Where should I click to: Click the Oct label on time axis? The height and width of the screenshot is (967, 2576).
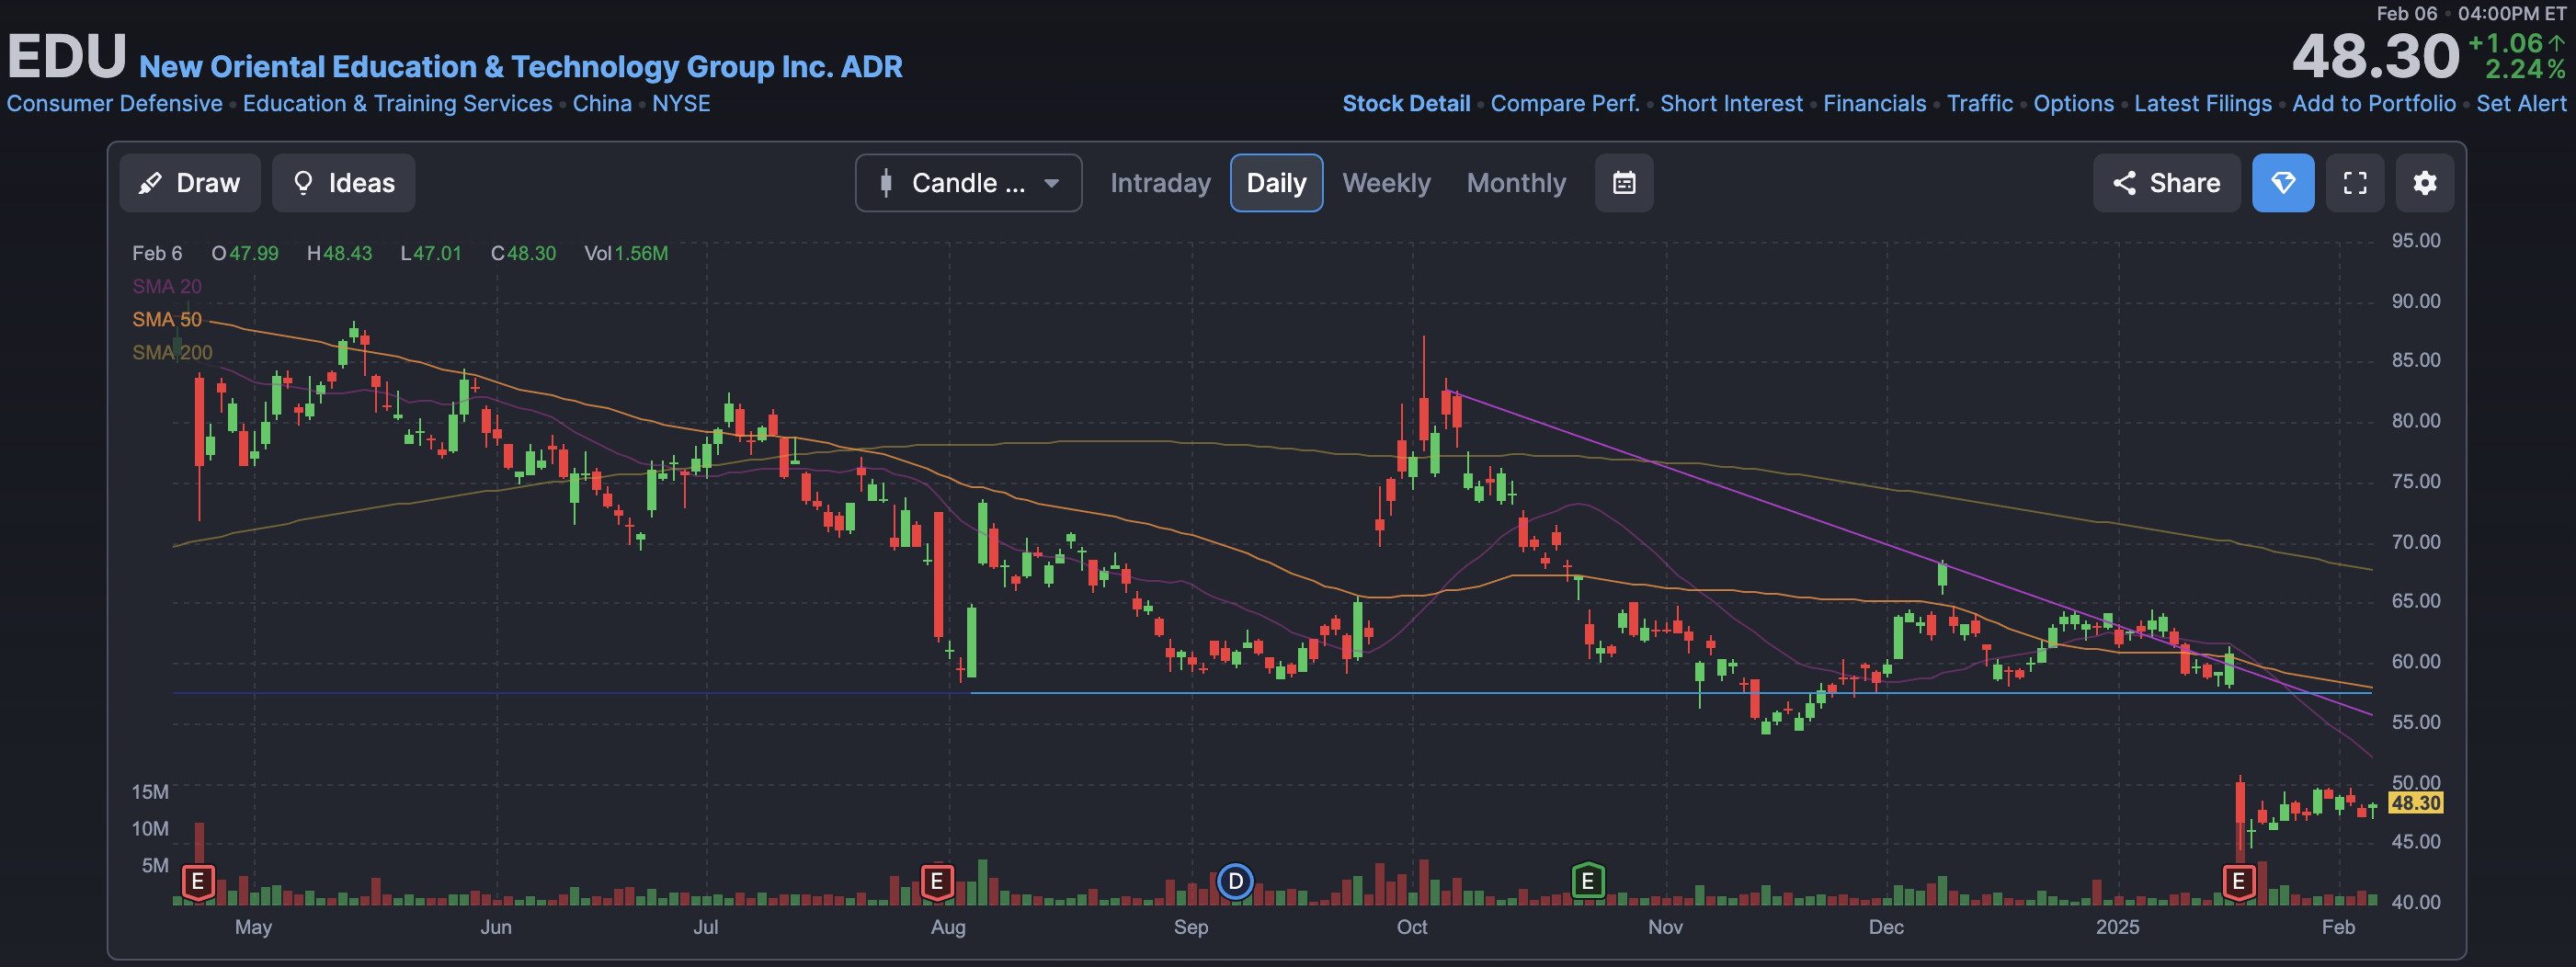pyautogui.click(x=1412, y=927)
